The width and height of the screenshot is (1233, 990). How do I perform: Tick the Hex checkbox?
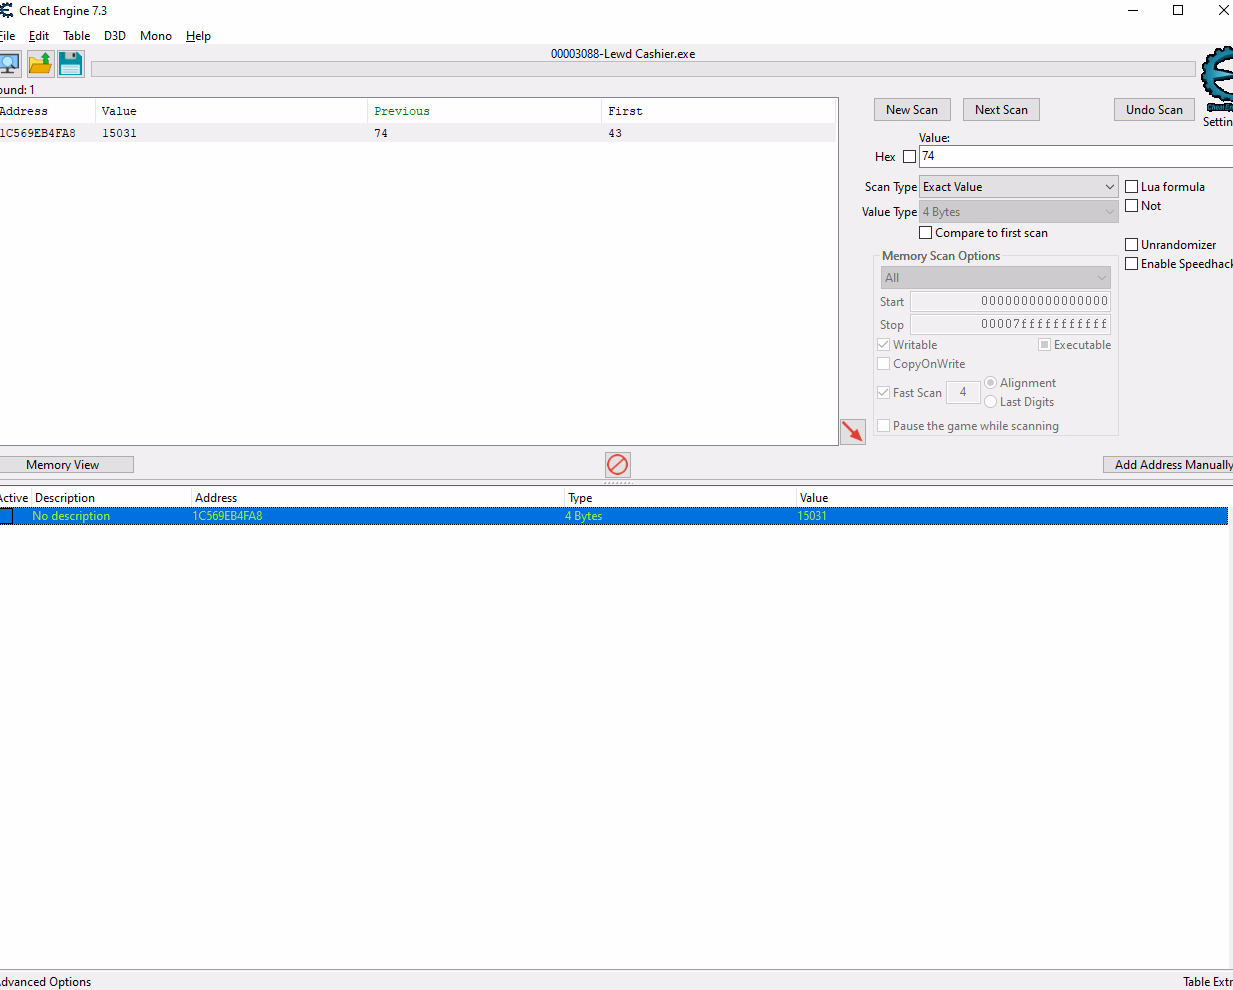pyautogui.click(x=909, y=157)
